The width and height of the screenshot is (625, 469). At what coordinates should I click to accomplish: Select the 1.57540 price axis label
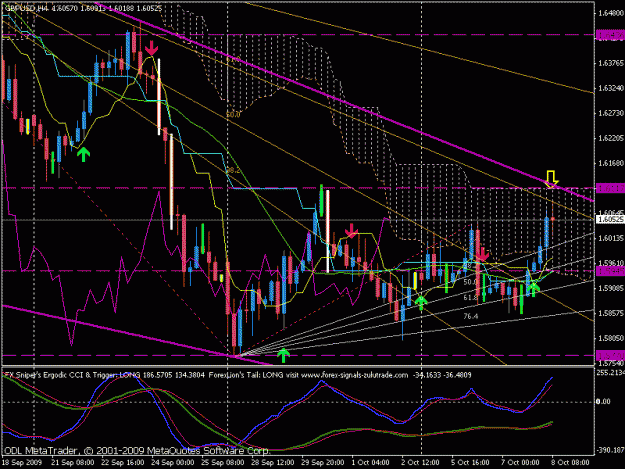click(x=610, y=363)
